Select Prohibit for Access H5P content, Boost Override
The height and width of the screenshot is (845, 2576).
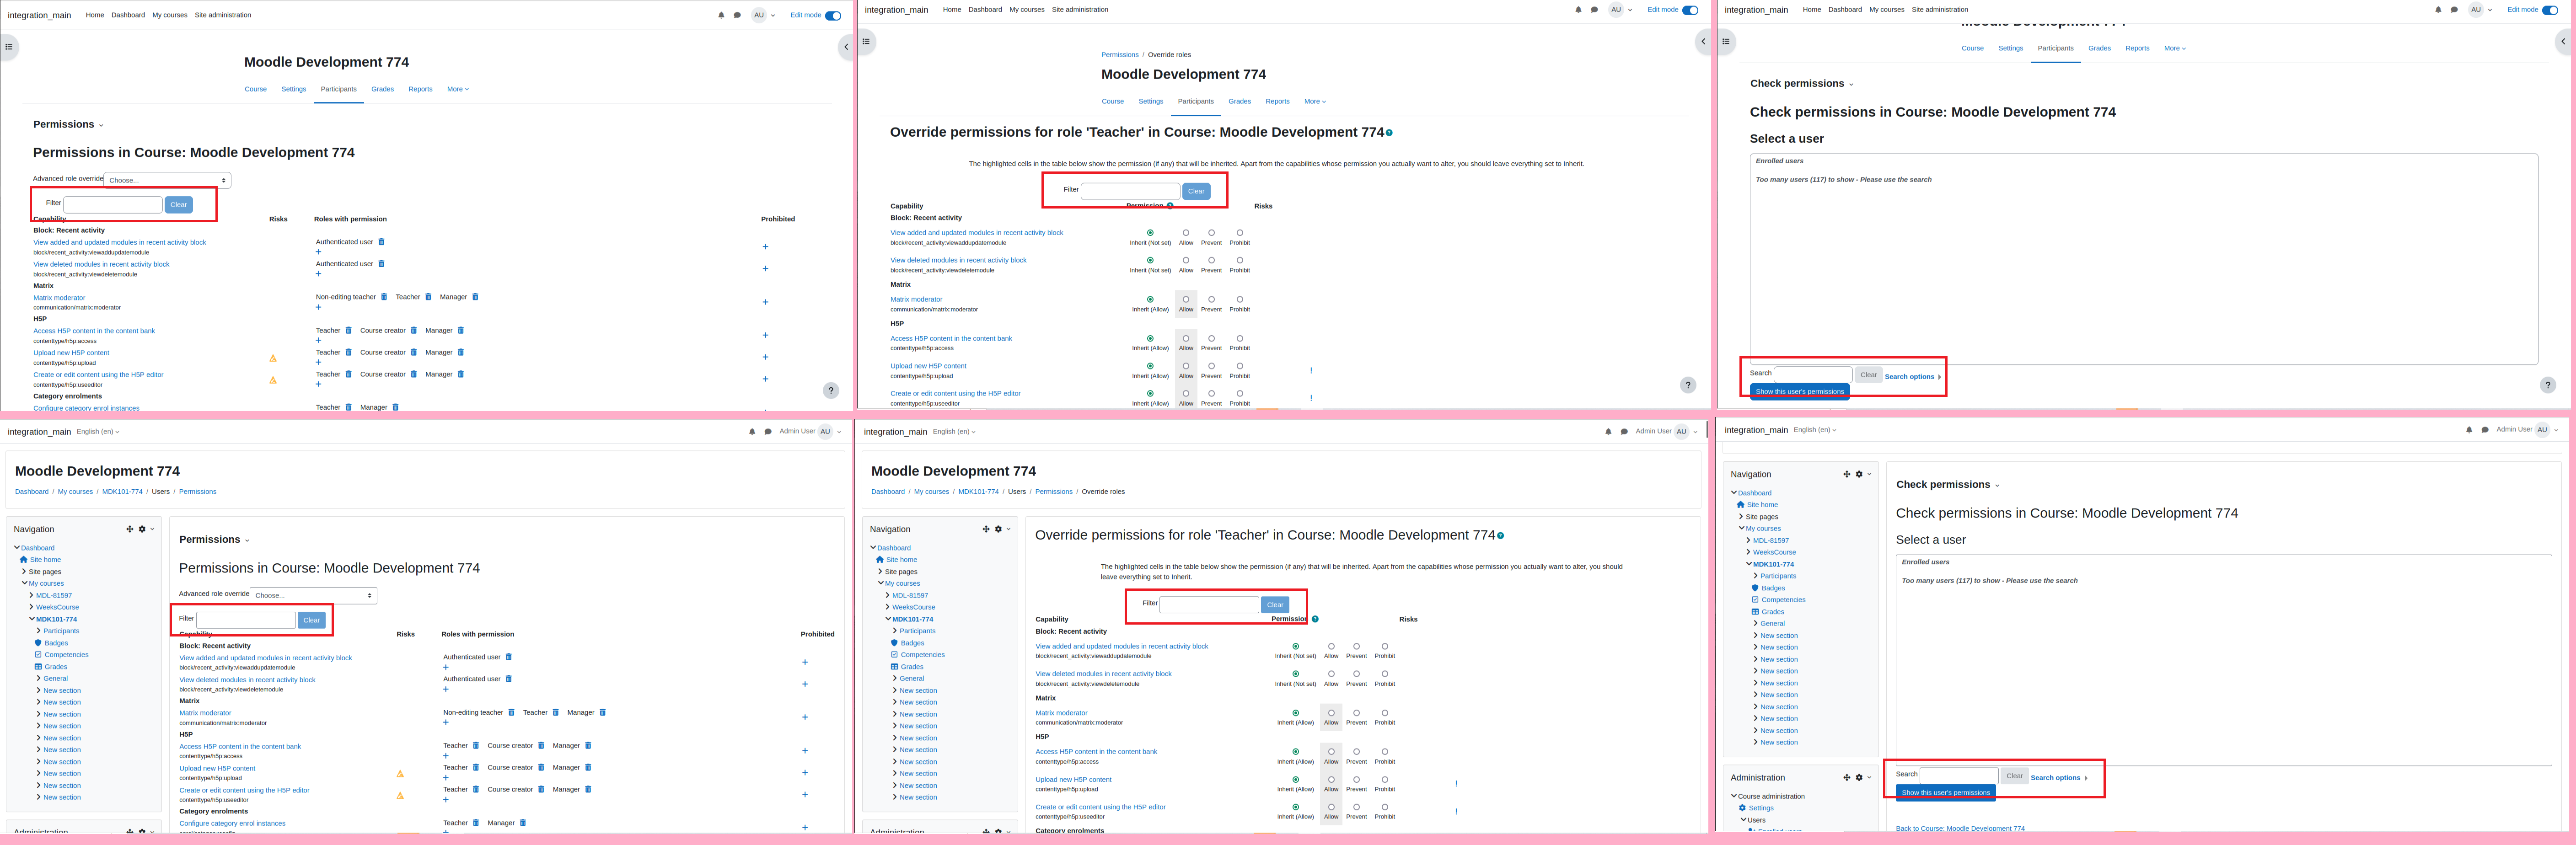coord(1240,338)
